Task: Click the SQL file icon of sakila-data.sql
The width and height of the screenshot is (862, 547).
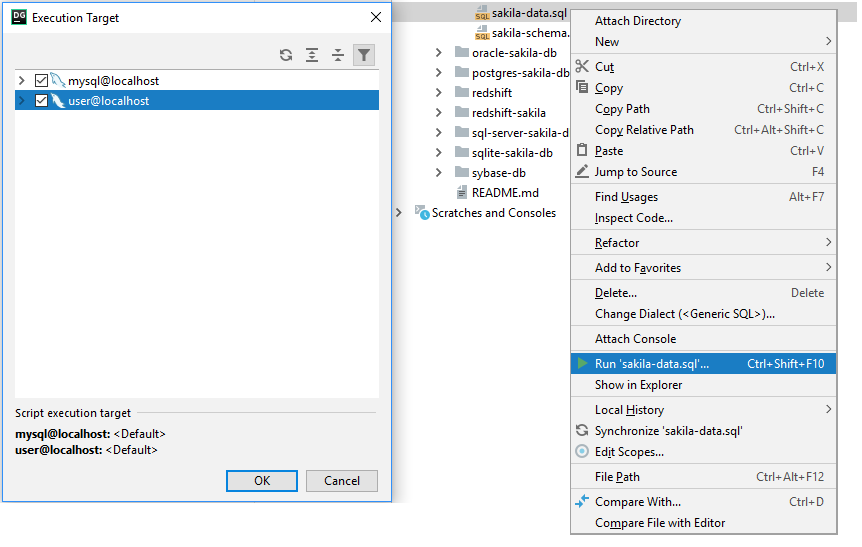Action: pyautogui.click(x=482, y=12)
